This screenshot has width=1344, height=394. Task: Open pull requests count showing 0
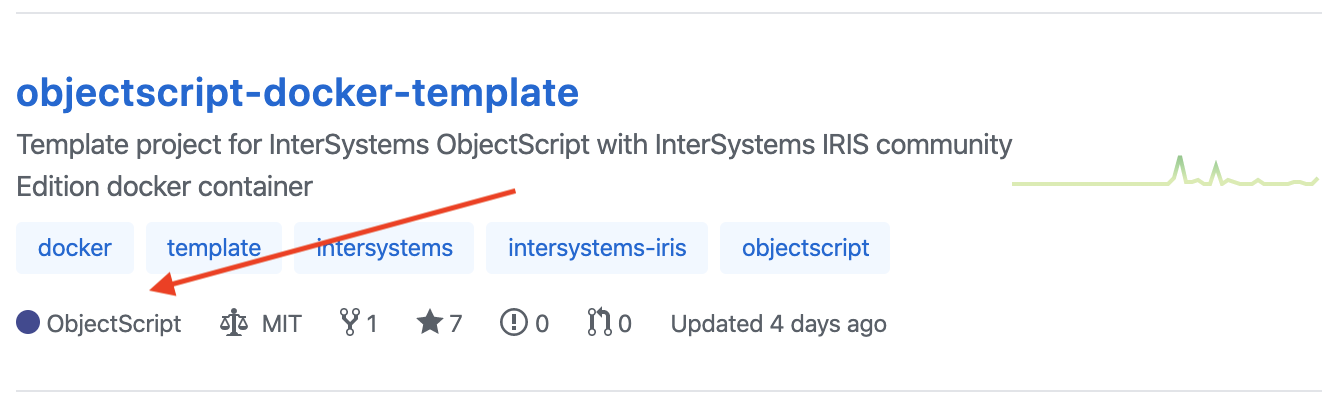pos(625,324)
